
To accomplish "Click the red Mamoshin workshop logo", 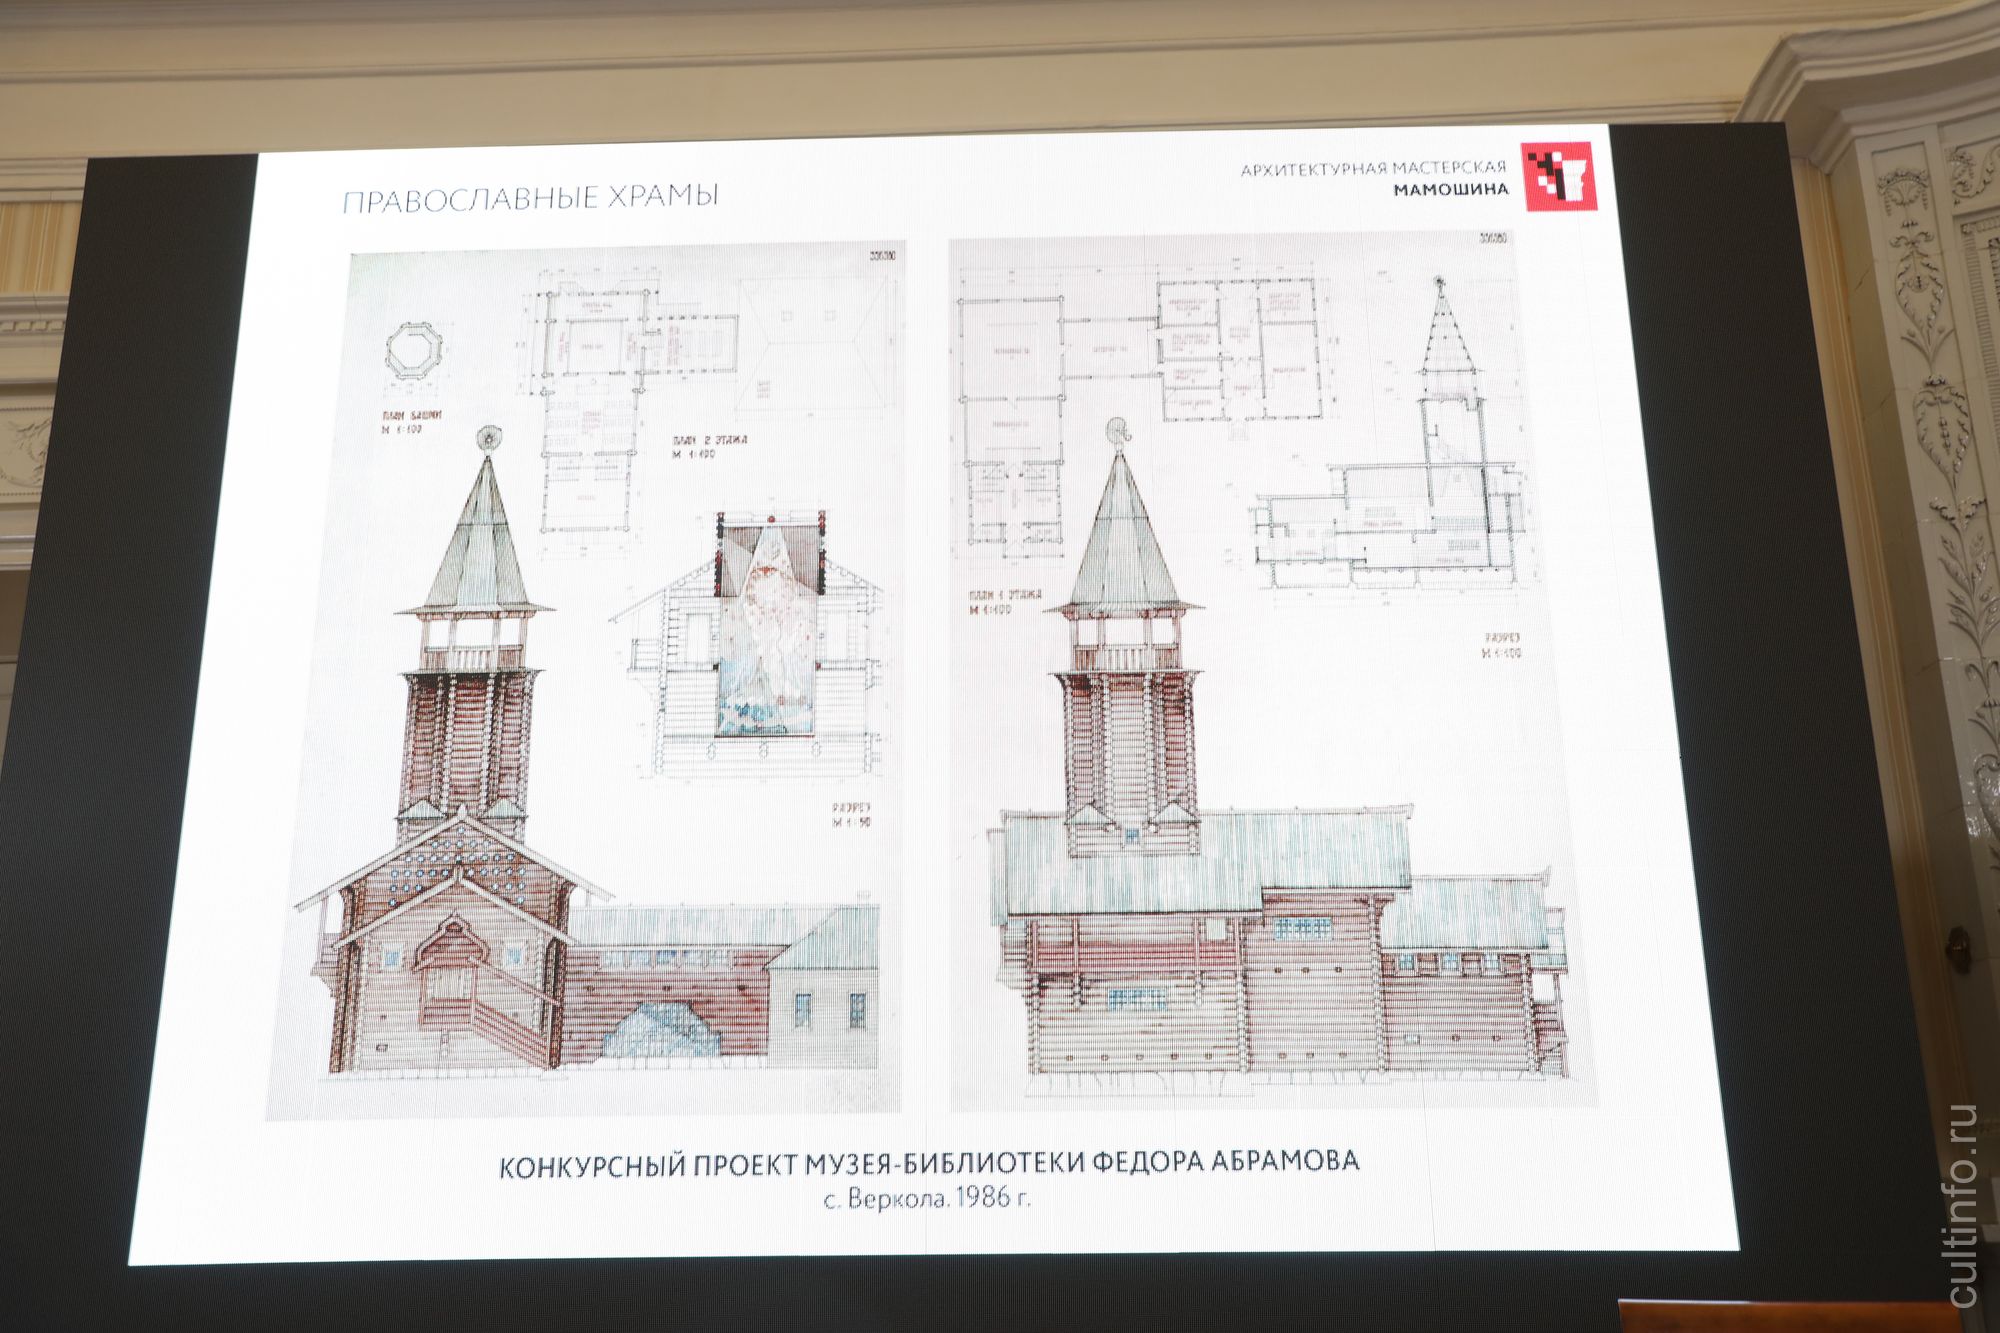I will 1557,176.
